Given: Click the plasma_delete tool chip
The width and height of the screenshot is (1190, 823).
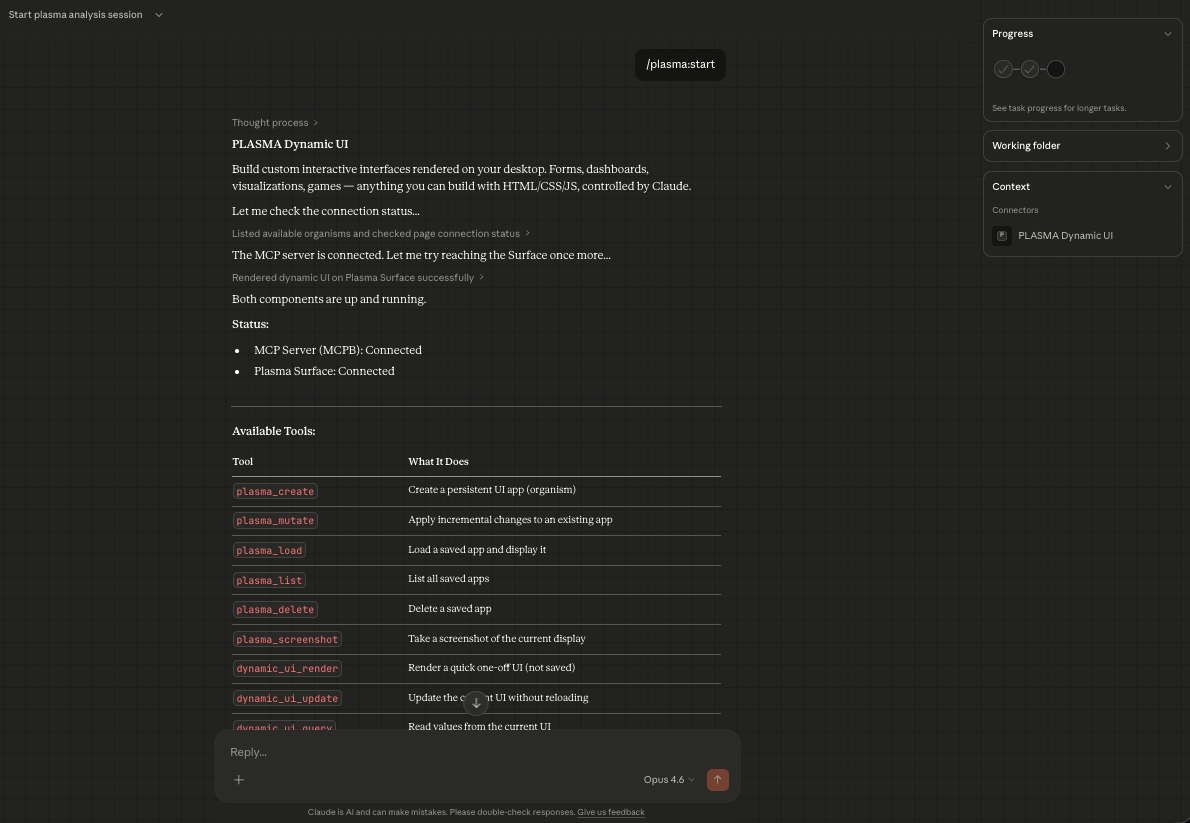Looking at the screenshot, I should (x=275, y=609).
